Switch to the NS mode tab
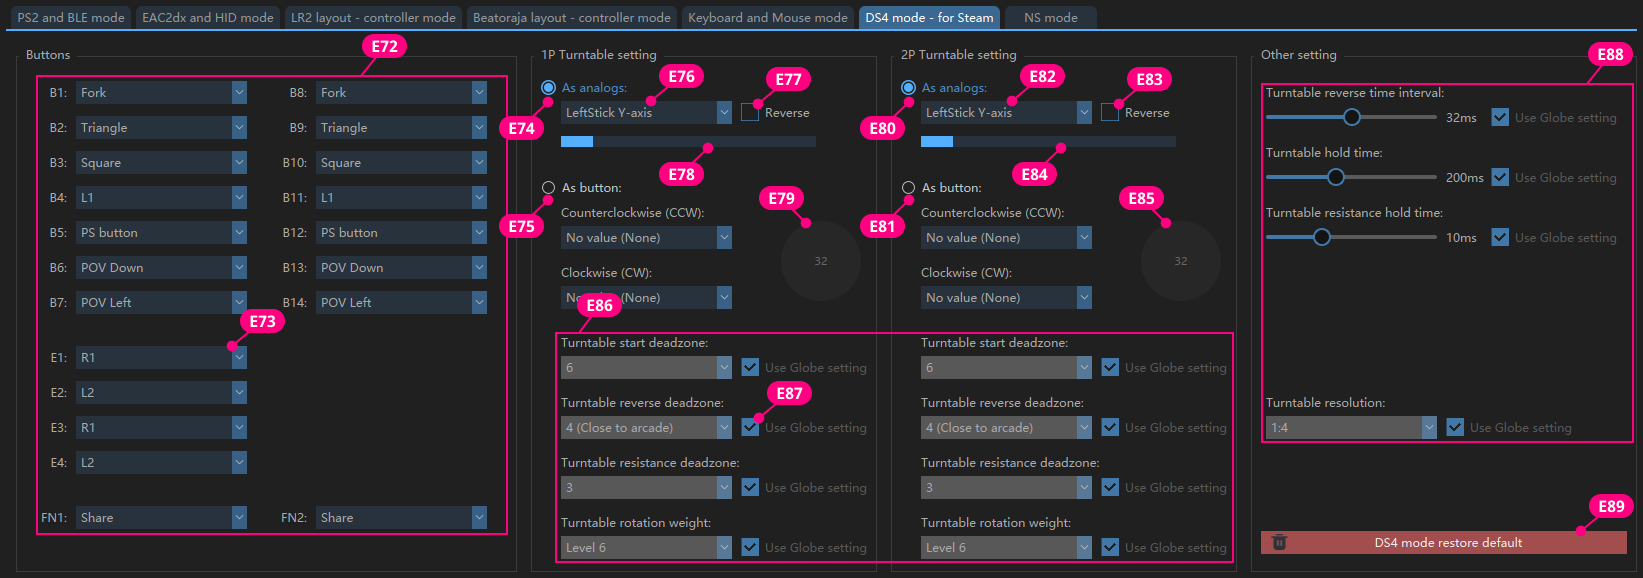This screenshot has height=578, width=1643. tap(1050, 18)
